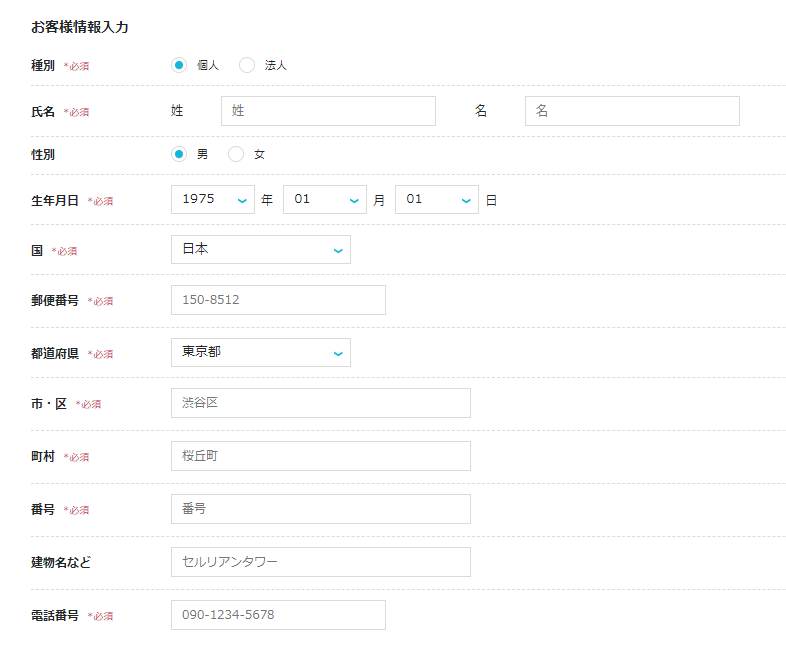
Task: Open the birth month dropdown
Action: coord(325,199)
